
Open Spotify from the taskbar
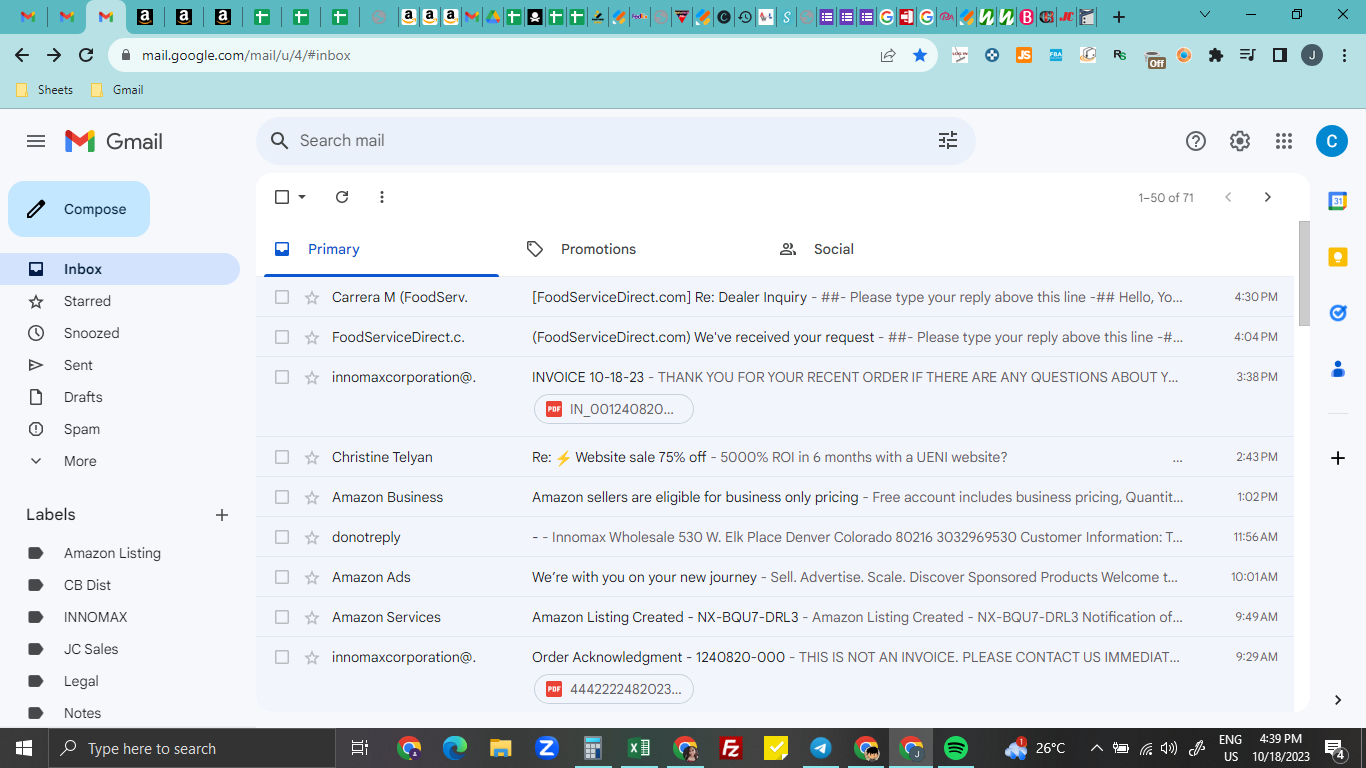[955, 748]
